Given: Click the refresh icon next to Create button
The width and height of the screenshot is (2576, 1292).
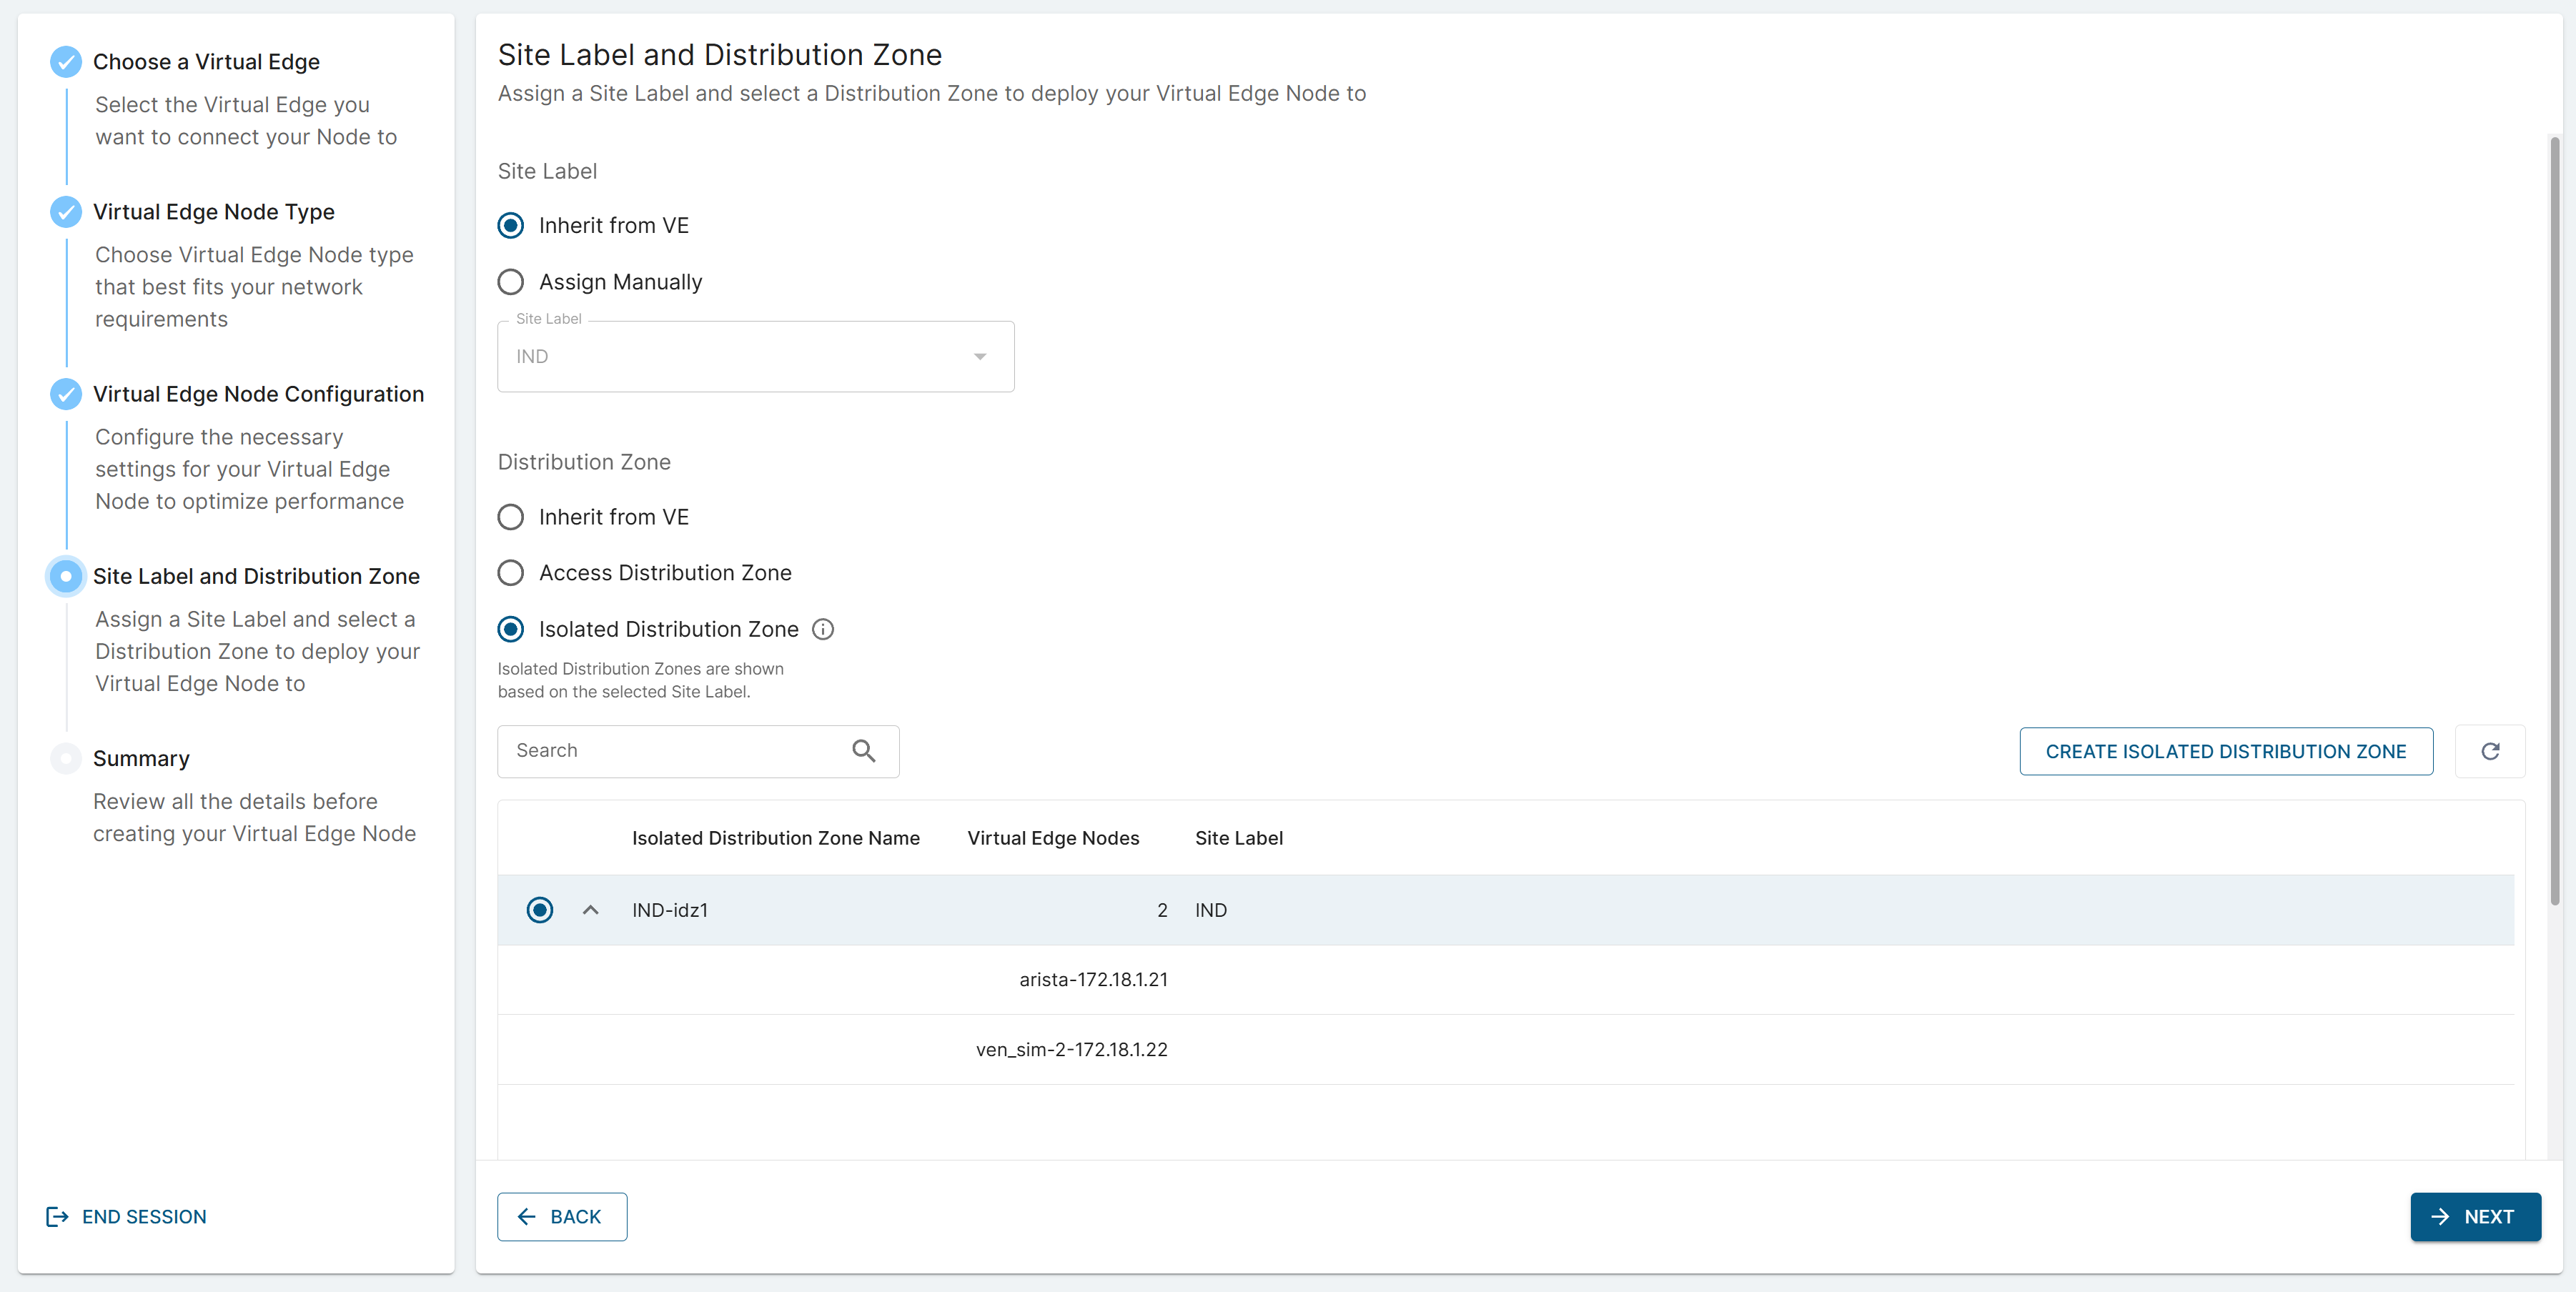Looking at the screenshot, I should 2489,751.
